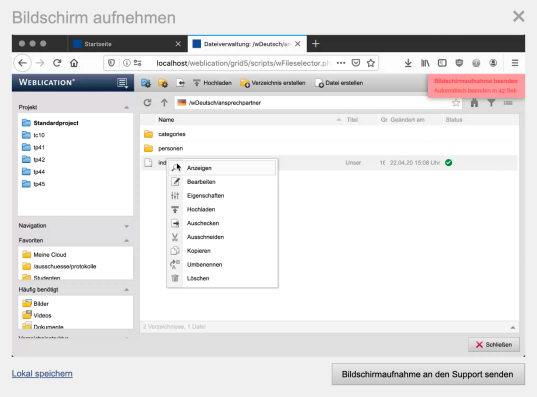Sort by the Name column header

166,120
